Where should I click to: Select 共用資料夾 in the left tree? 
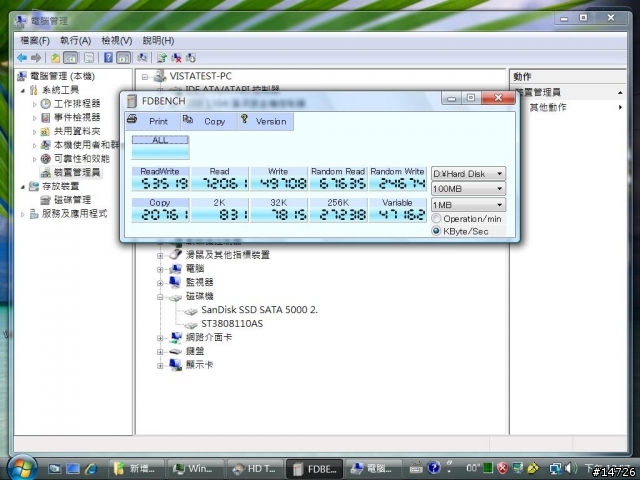coord(71,131)
